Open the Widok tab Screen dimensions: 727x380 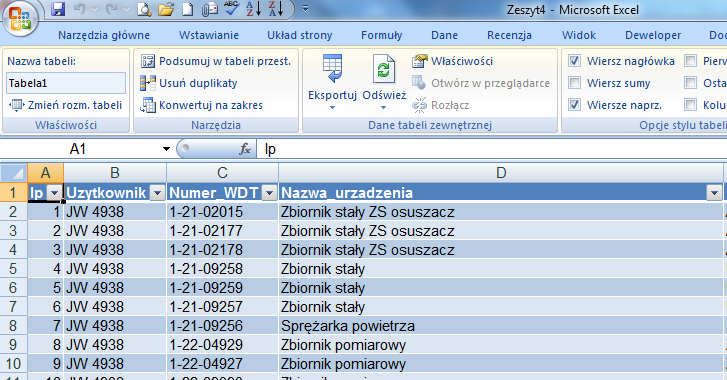pyautogui.click(x=579, y=35)
